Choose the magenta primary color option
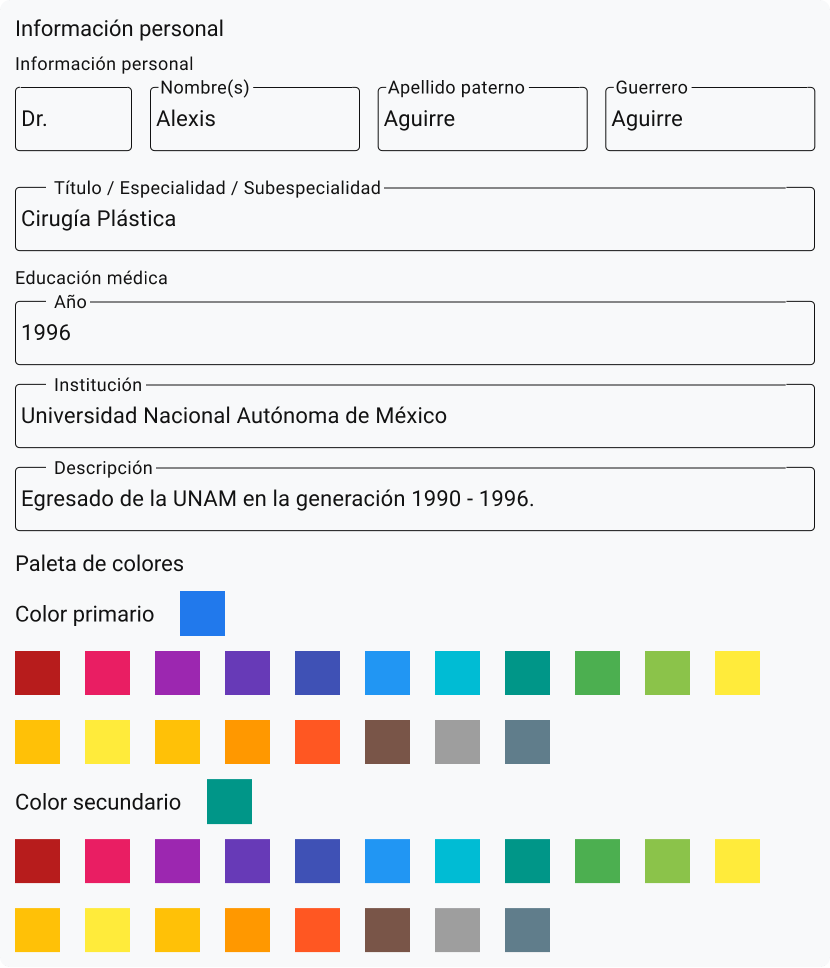 pyautogui.click(x=177, y=673)
